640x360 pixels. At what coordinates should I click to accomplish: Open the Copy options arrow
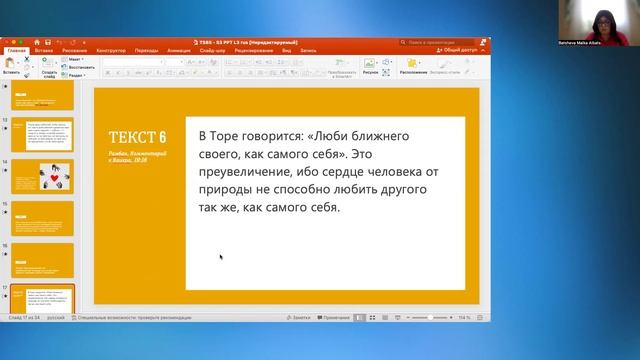tap(33, 67)
